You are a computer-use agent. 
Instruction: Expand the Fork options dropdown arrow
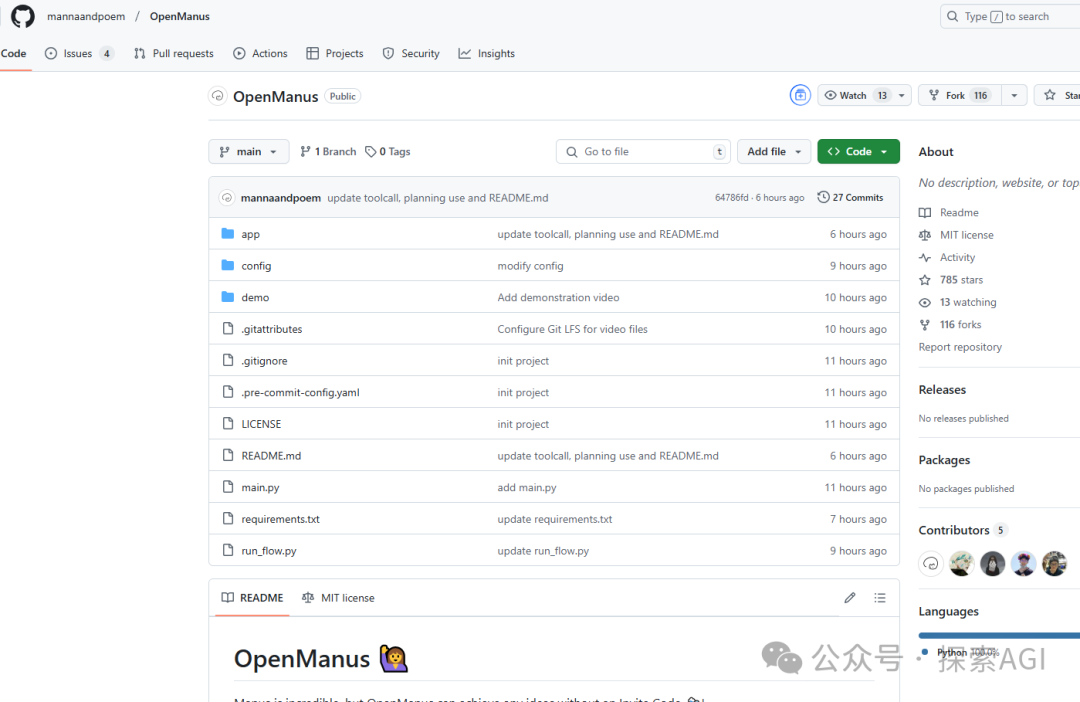1014,95
